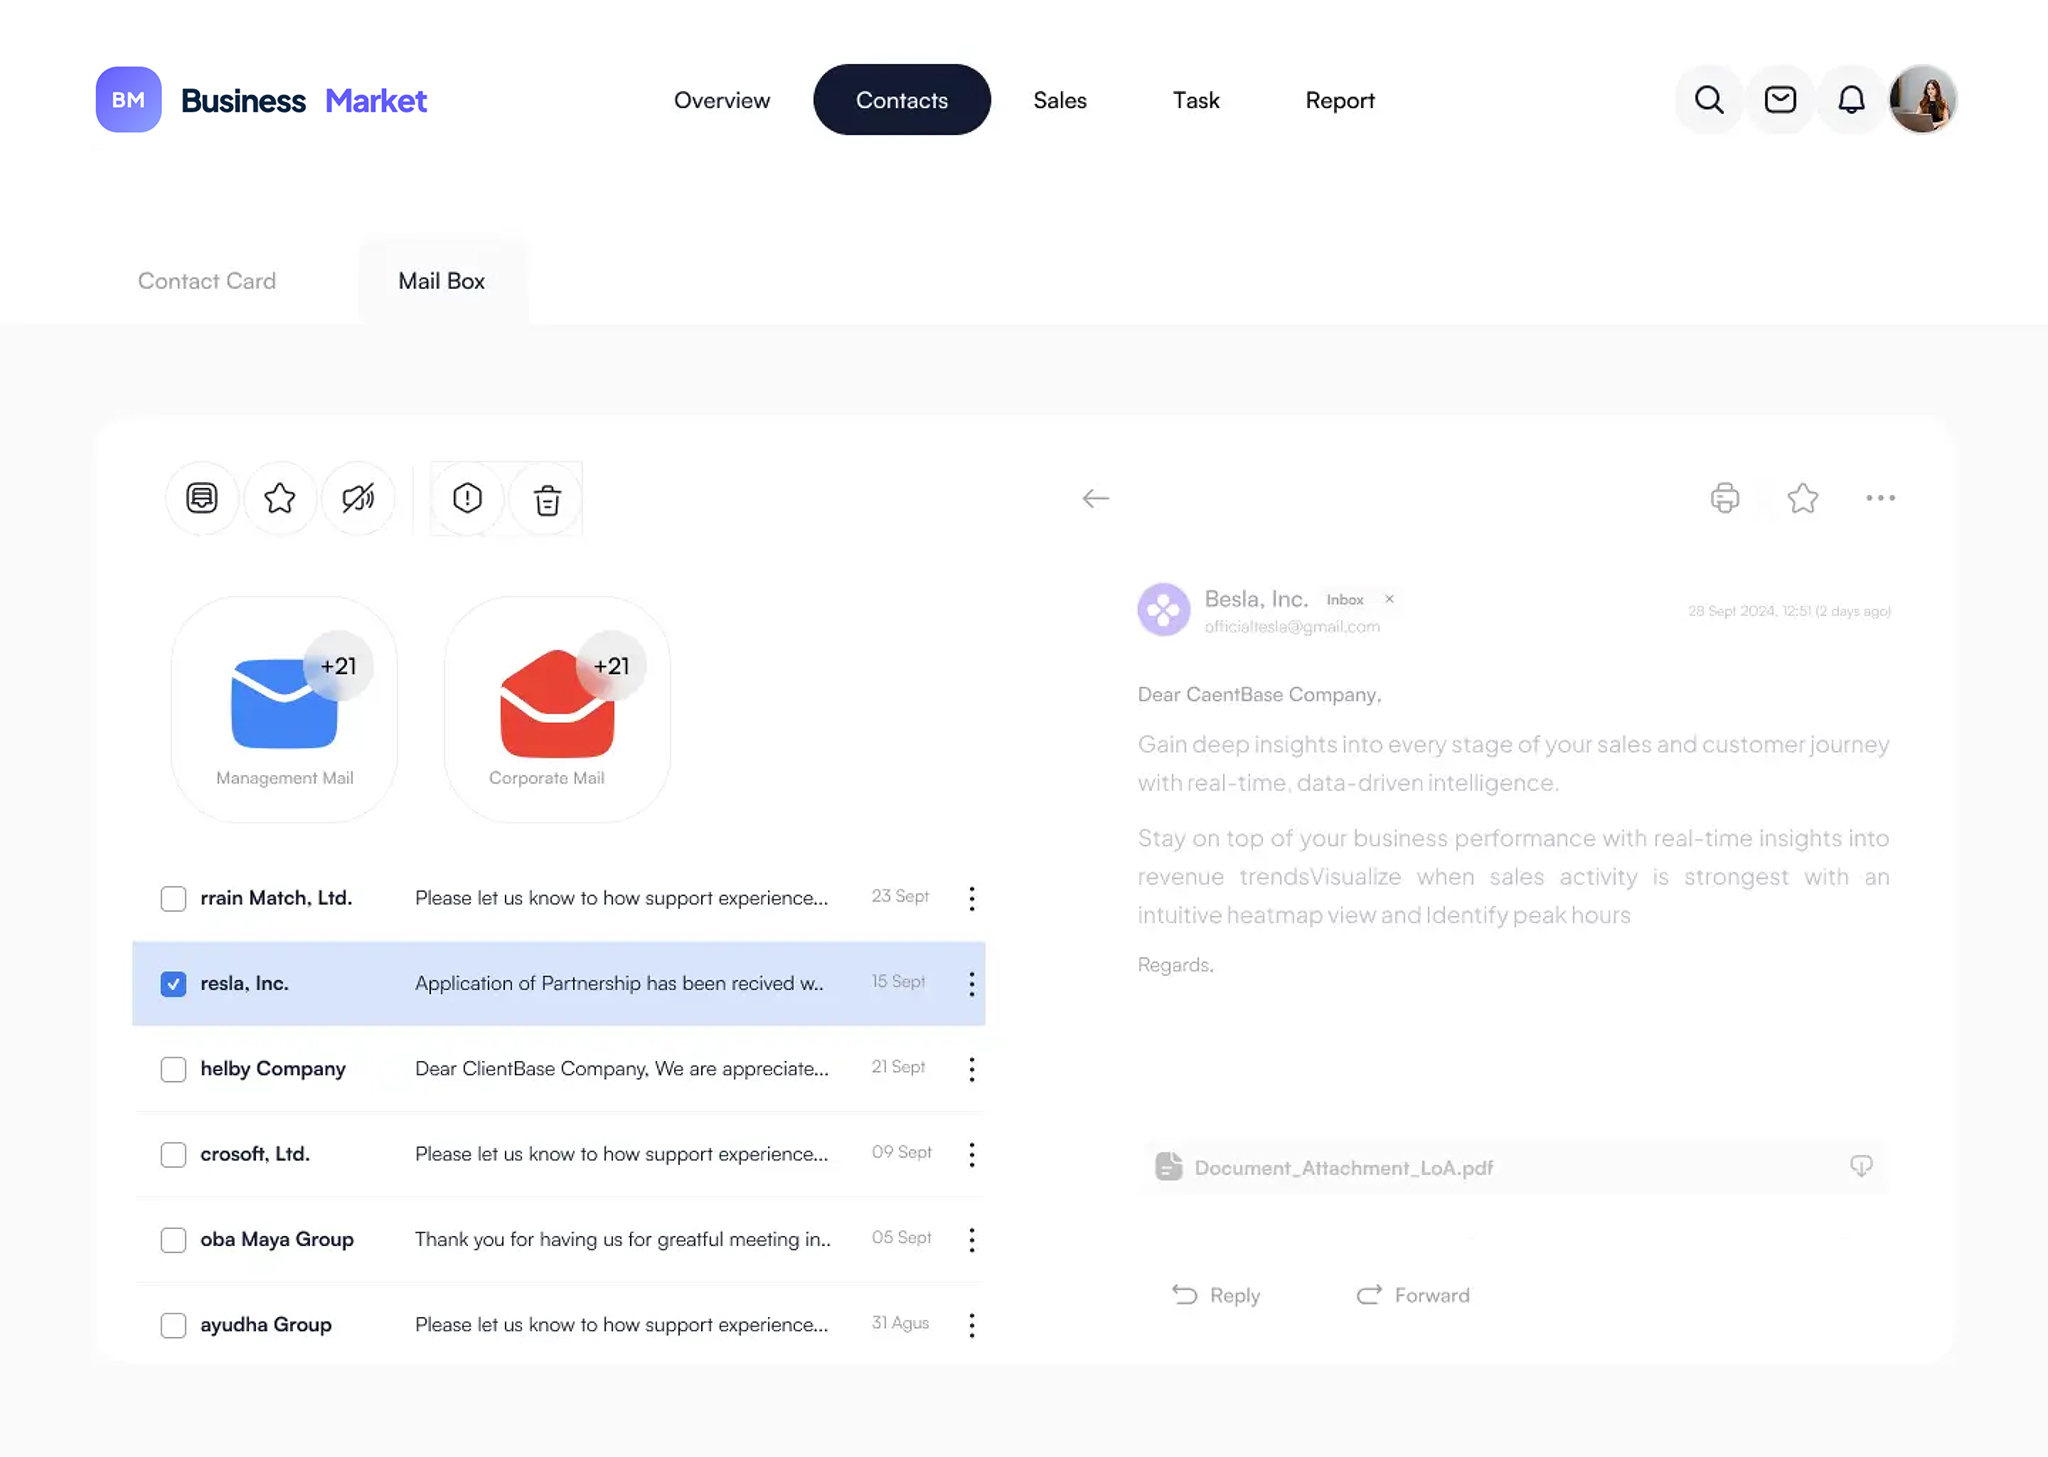Click the mute notifications toolbar icon
The width and height of the screenshot is (2048, 1457).
tap(358, 498)
